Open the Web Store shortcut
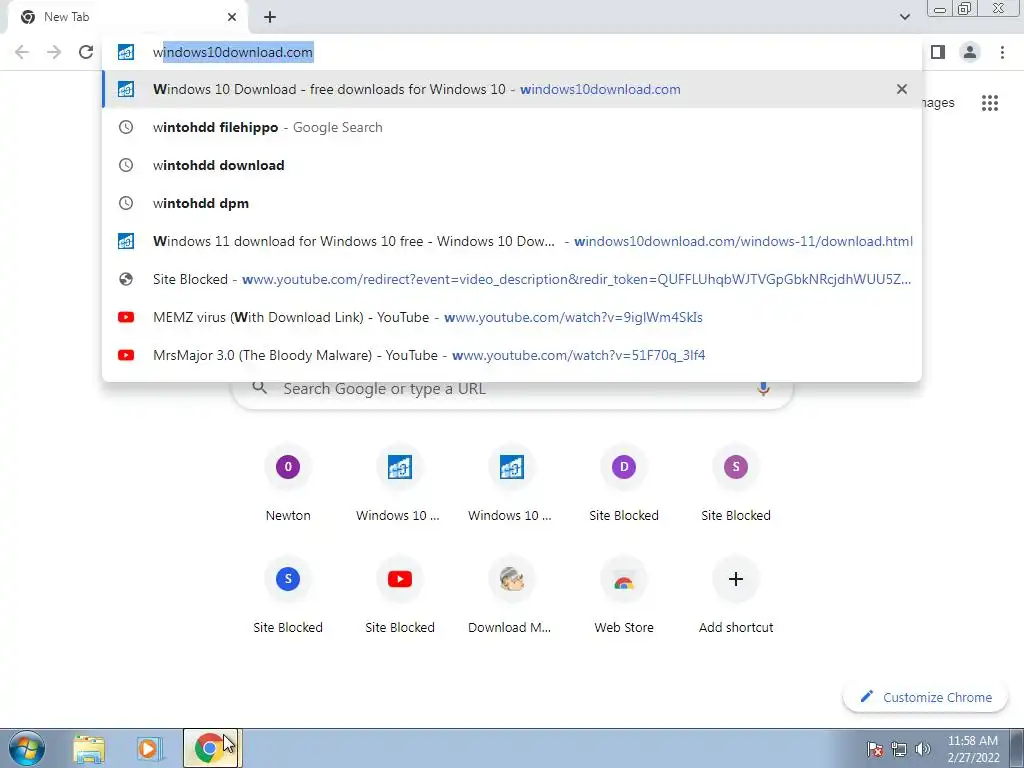 [x=624, y=596]
